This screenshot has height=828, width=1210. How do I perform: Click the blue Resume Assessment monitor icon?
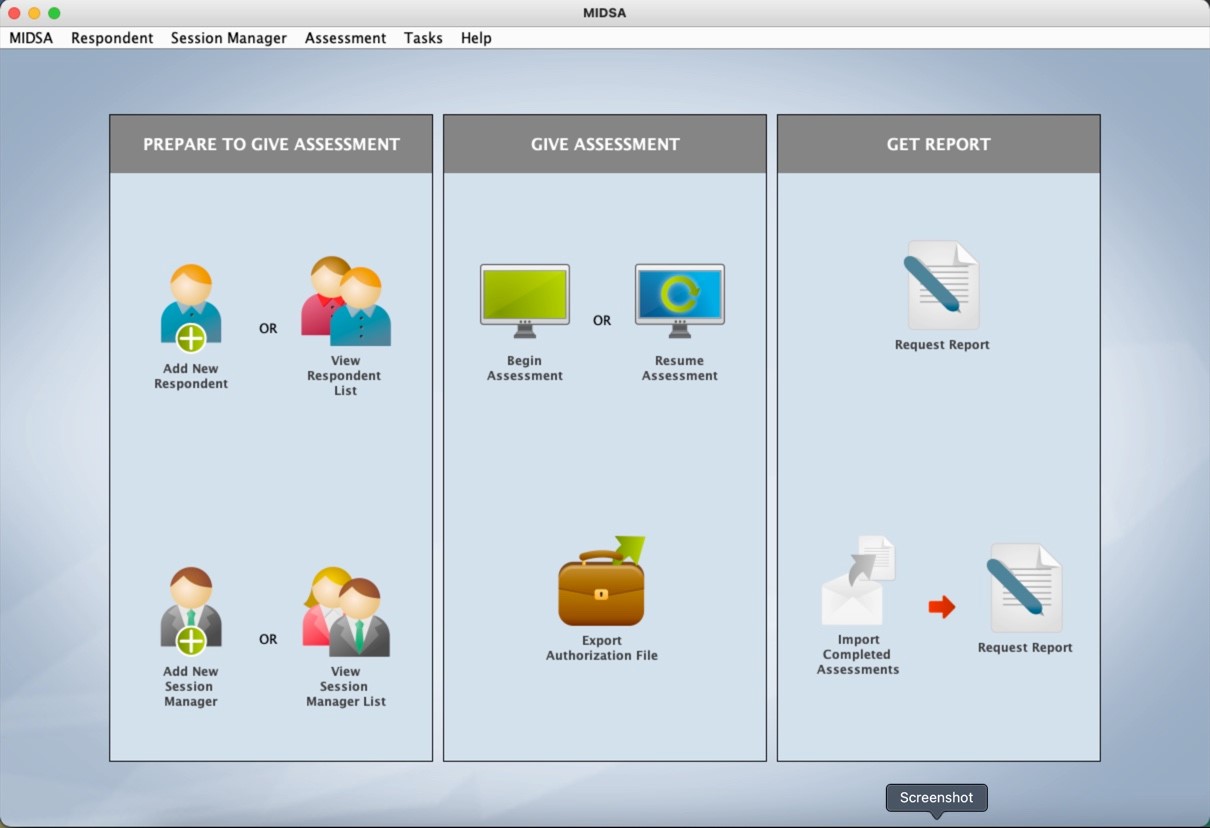point(680,302)
